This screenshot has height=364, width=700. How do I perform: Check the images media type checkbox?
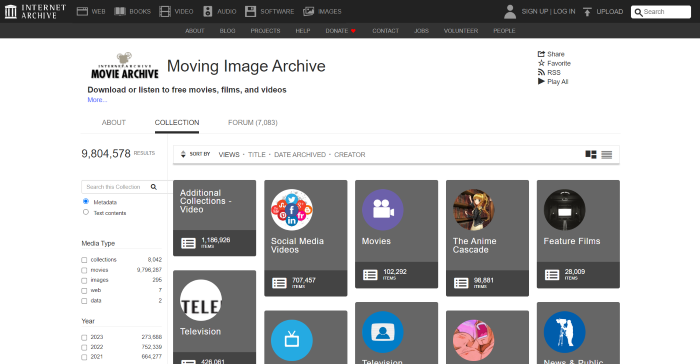tap(84, 280)
